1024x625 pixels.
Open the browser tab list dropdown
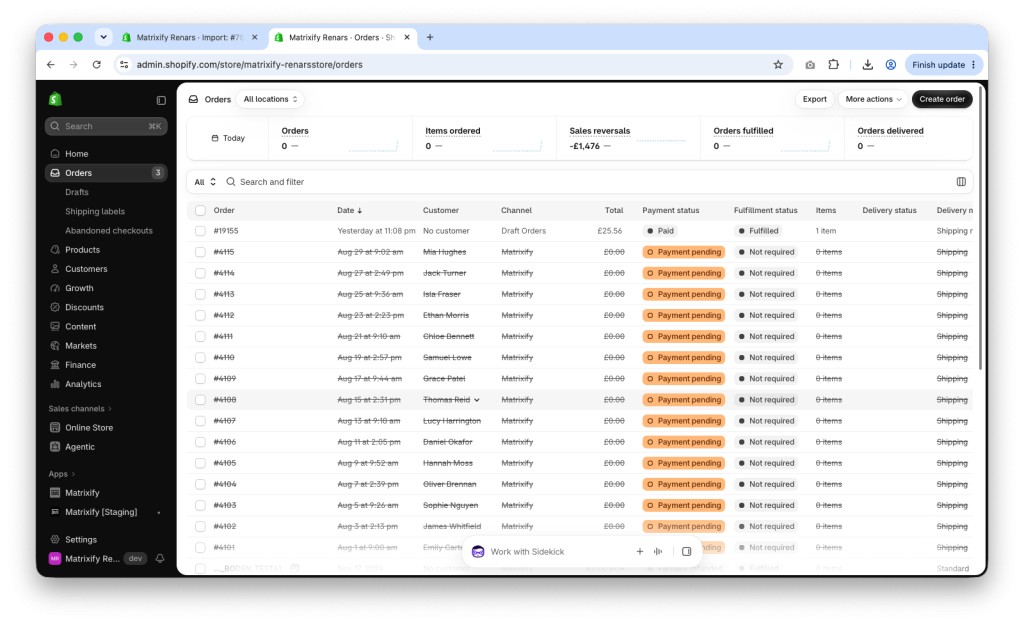coord(103,37)
